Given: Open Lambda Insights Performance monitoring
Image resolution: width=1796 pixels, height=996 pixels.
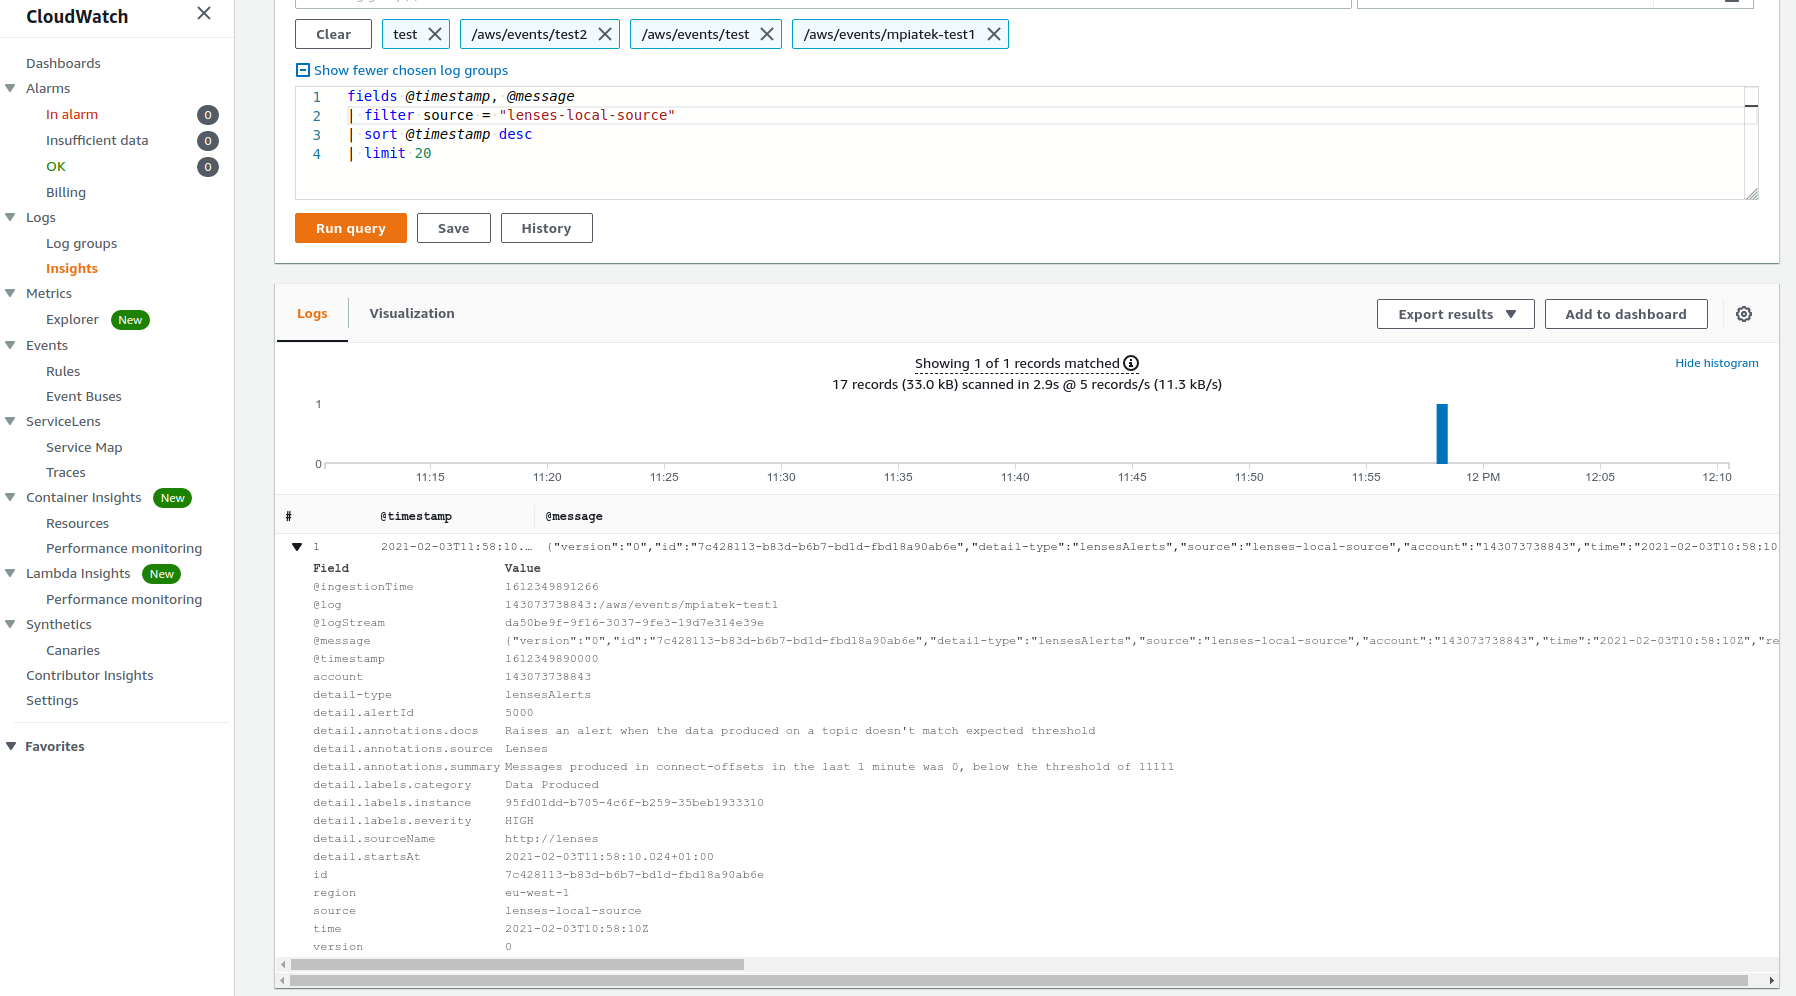Looking at the screenshot, I should 124,599.
